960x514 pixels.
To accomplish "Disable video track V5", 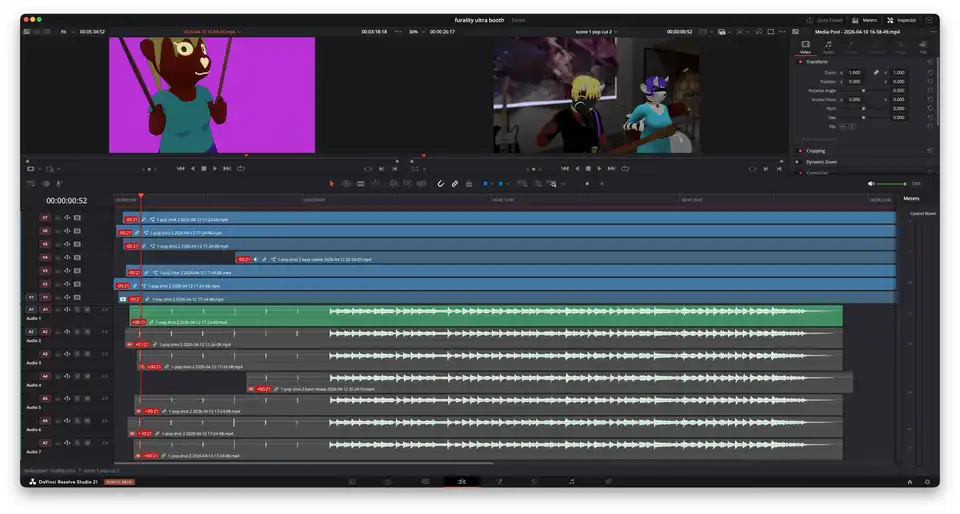I will [x=77, y=244].
